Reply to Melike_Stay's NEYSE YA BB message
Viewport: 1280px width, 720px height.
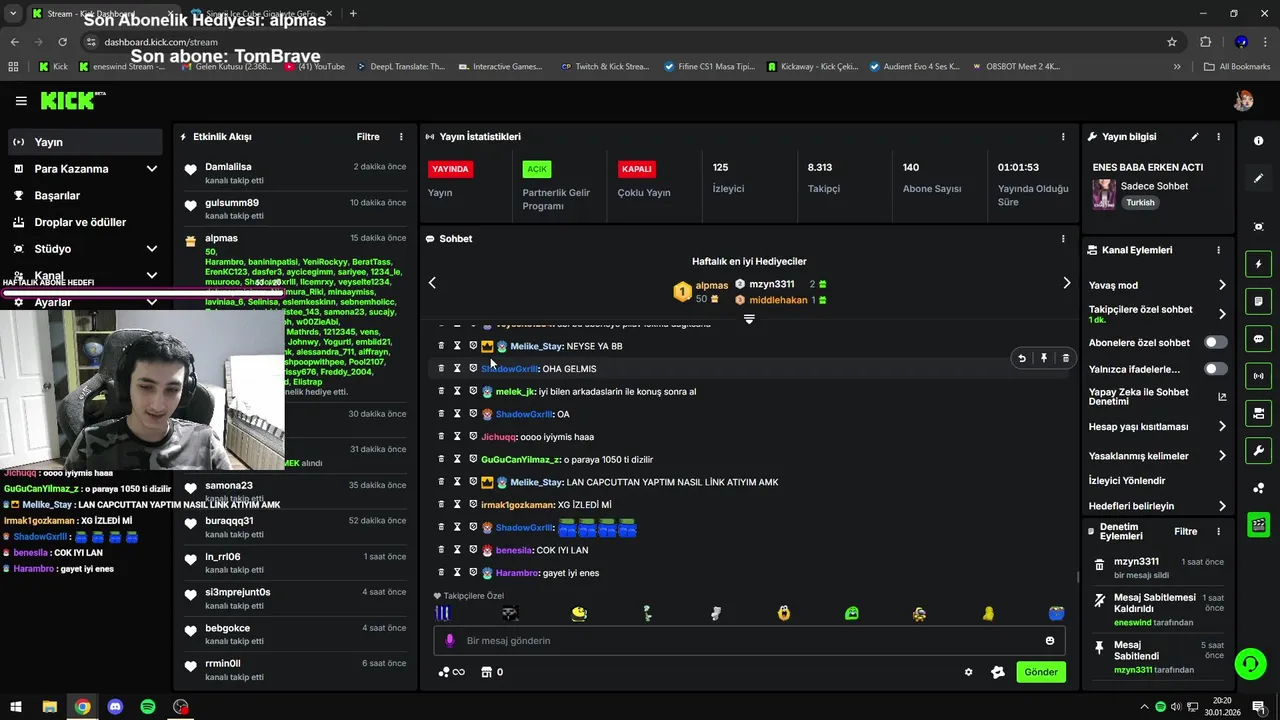[1022, 358]
